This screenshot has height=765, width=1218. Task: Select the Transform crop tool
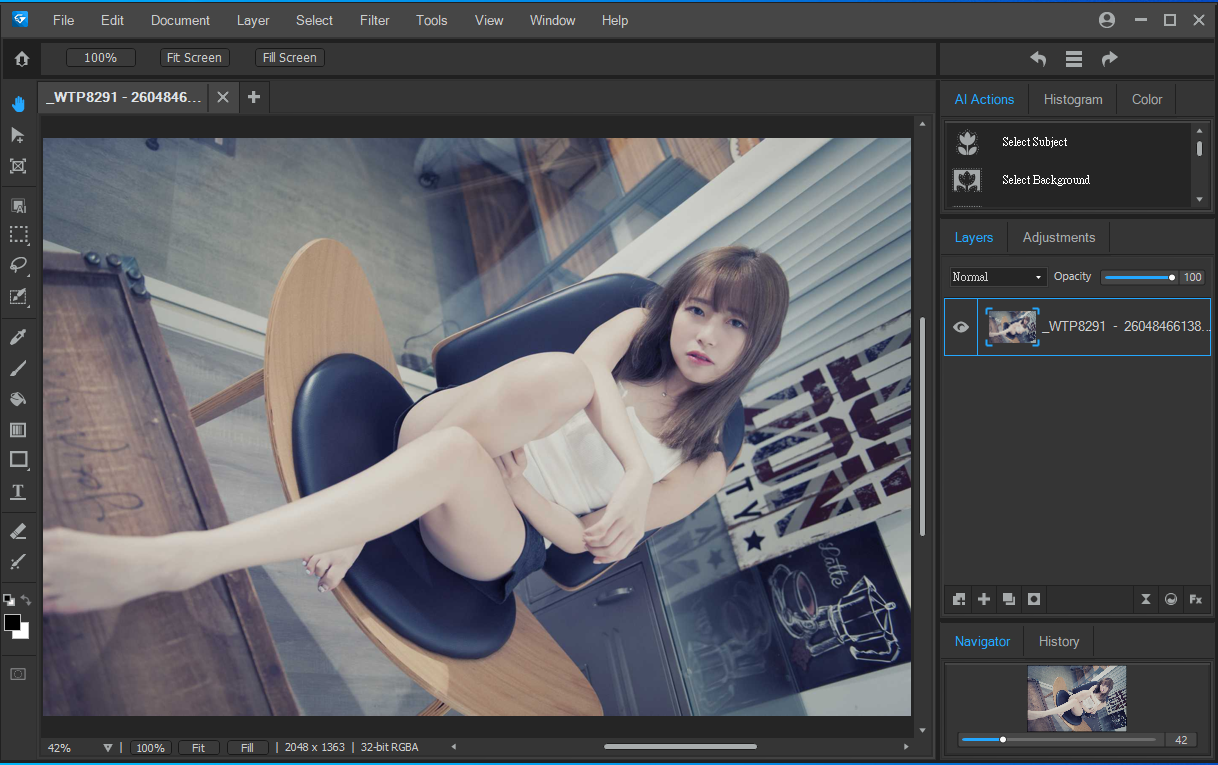[18, 166]
